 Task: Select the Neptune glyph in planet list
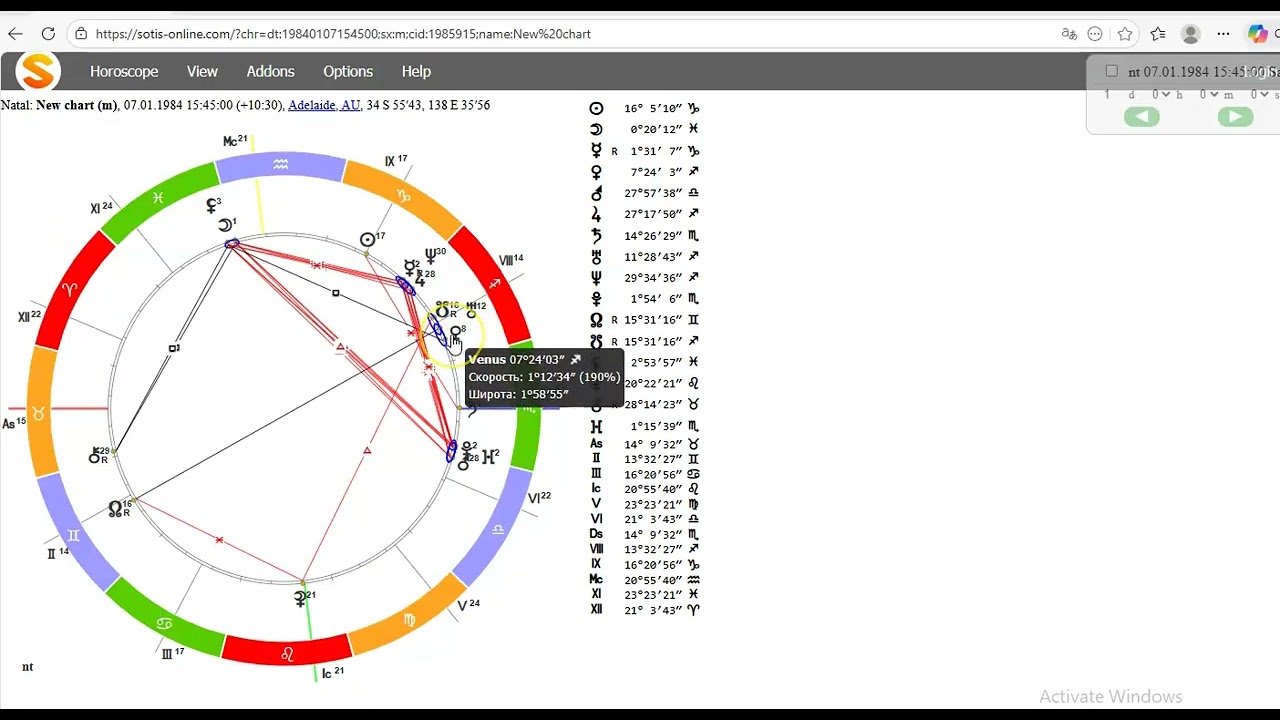click(596, 277)
